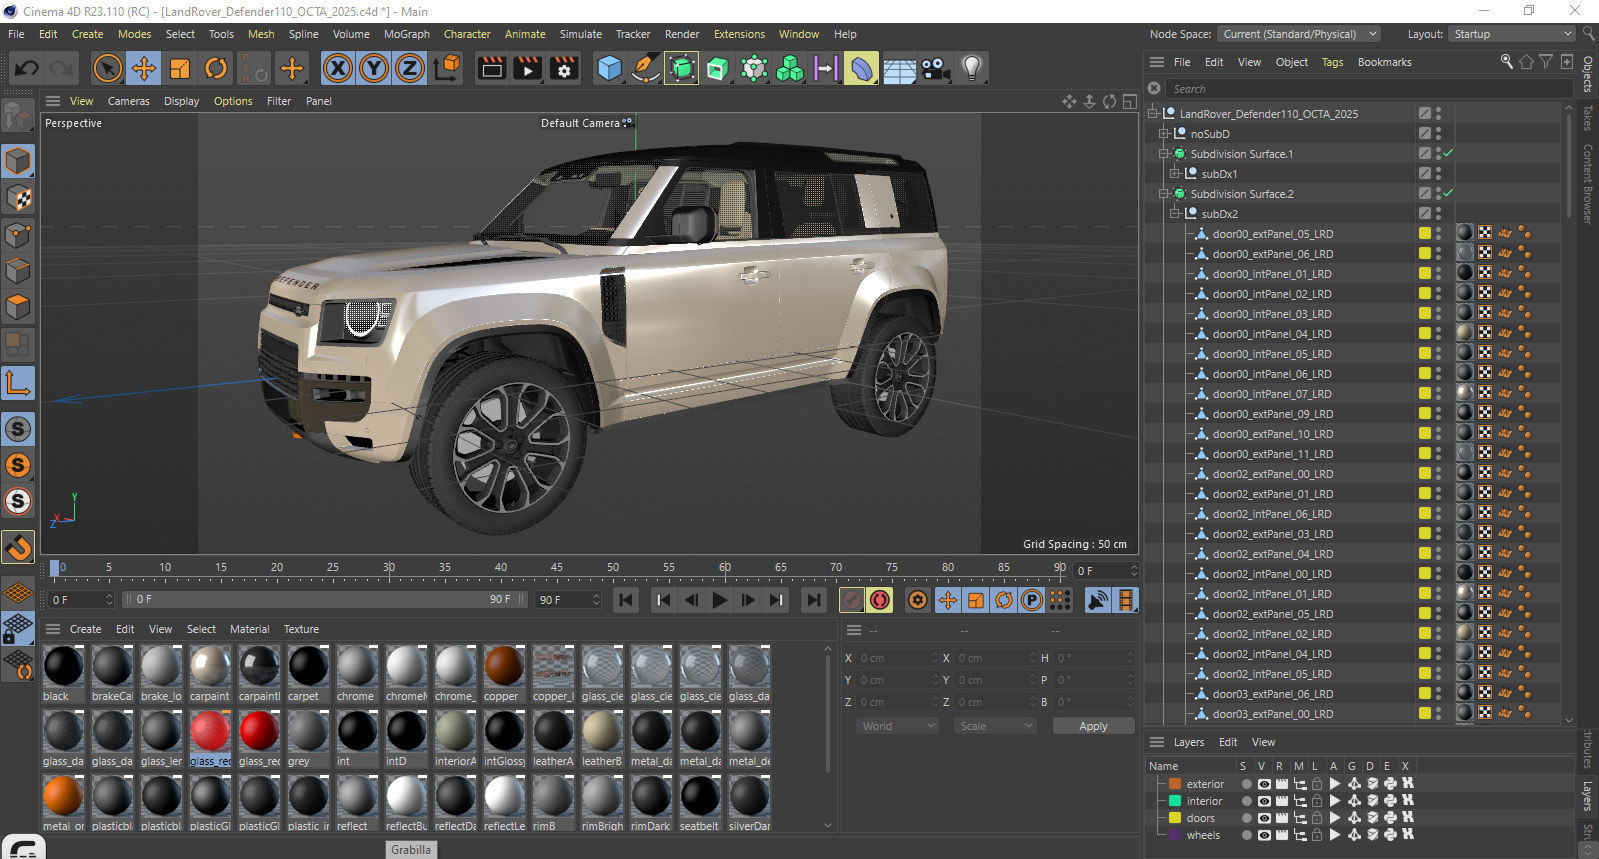Go to the start of the animation
This screenshot has width=1599, height=859.
click(x=626, y=600)
